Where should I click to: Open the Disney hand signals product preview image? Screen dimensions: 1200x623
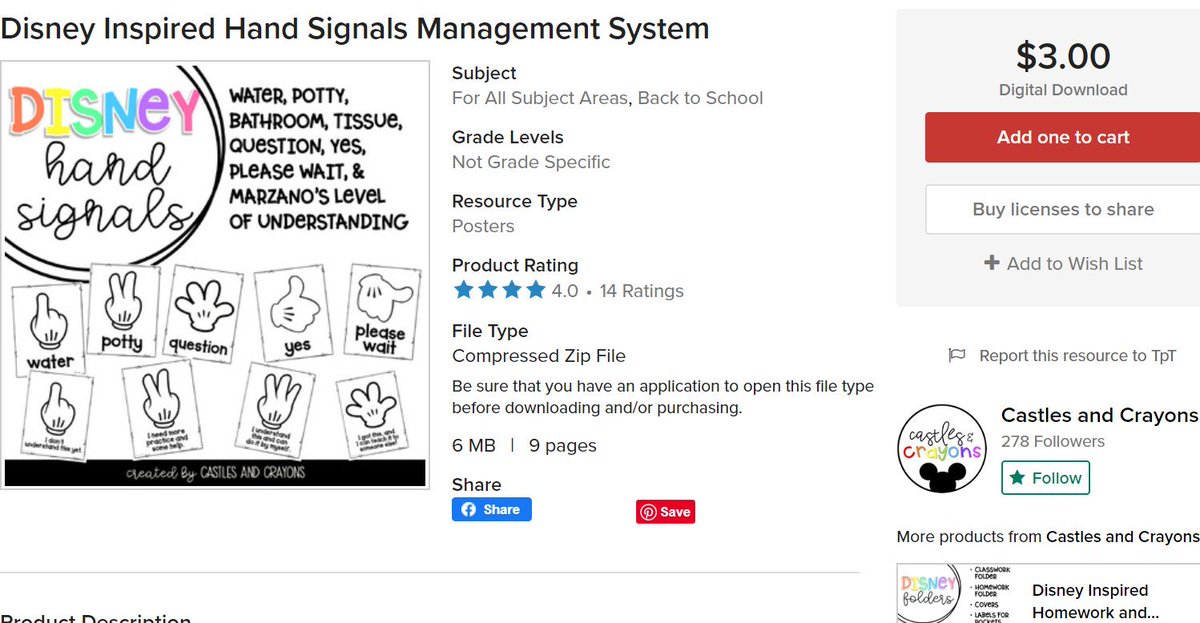tap(216, 275)
